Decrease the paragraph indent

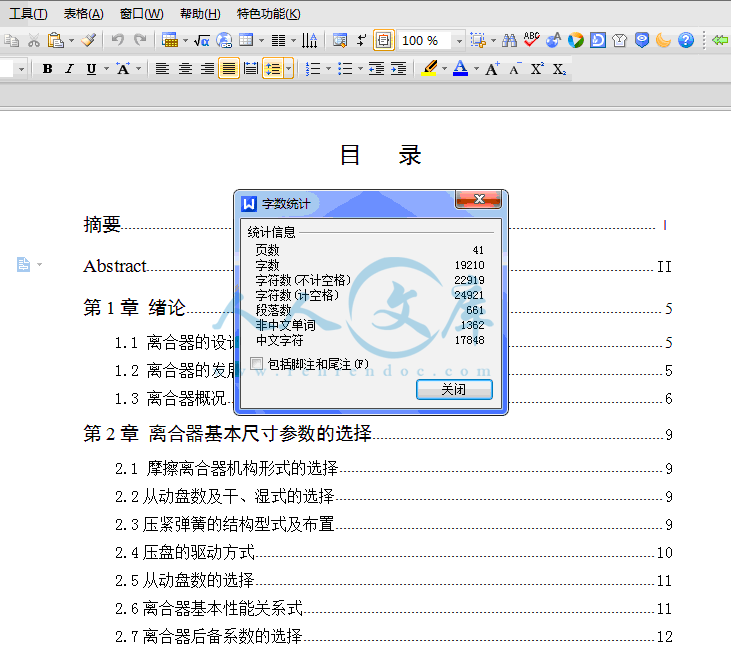coord(376,69)
